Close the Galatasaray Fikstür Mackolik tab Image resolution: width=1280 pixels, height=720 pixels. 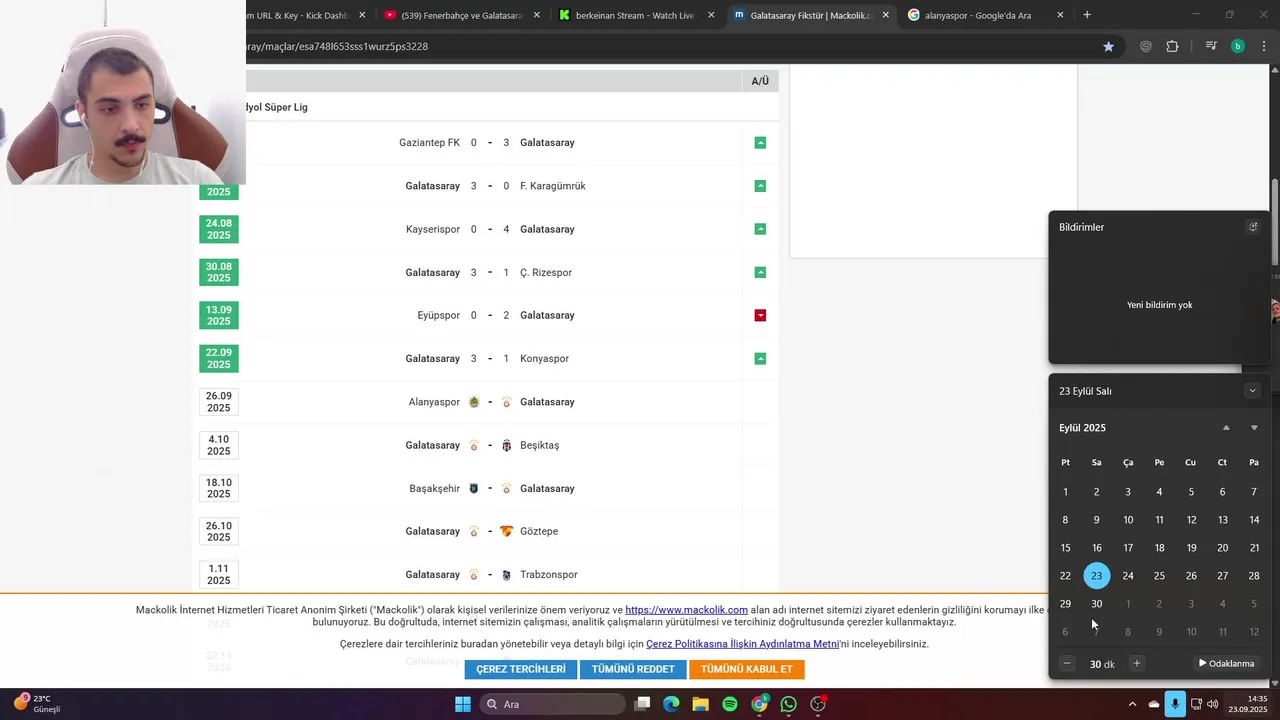[x=885, y=15]
